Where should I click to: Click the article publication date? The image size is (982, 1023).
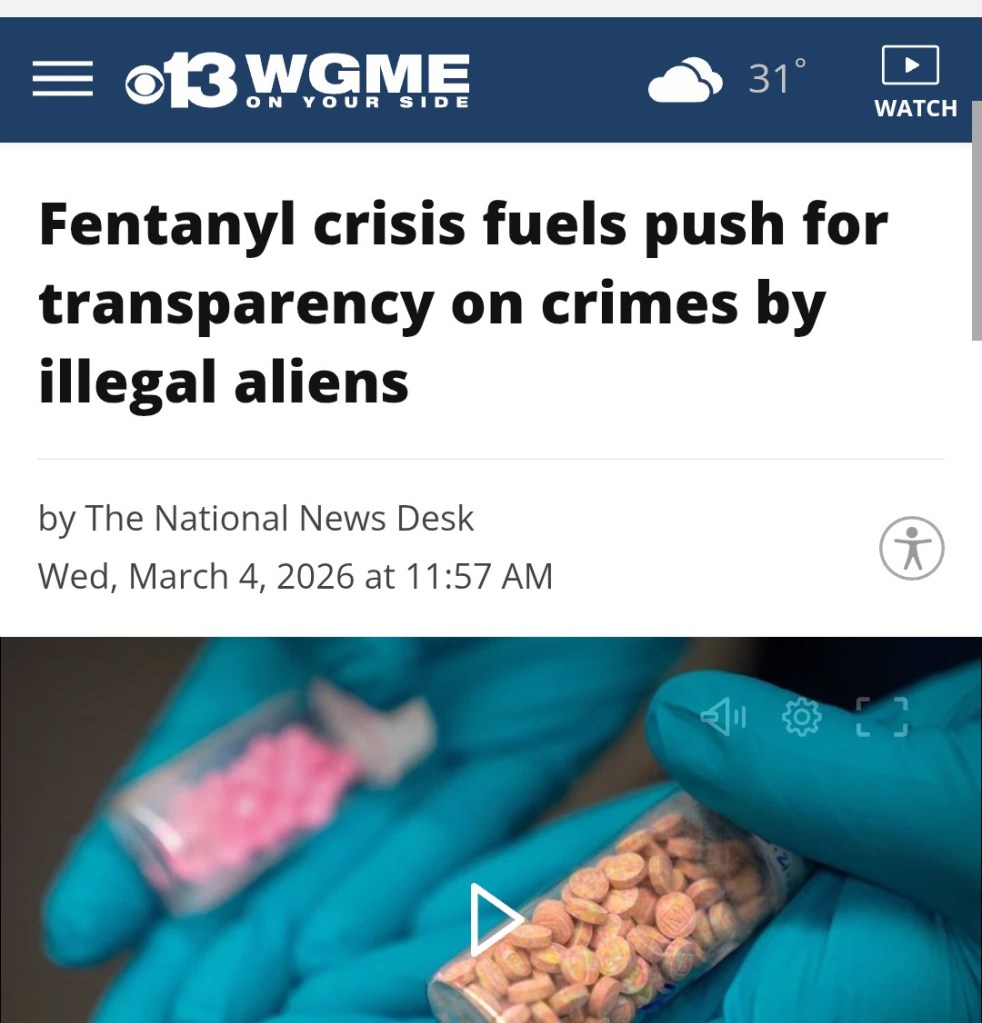pyautogui.click(x=296, y=576)
